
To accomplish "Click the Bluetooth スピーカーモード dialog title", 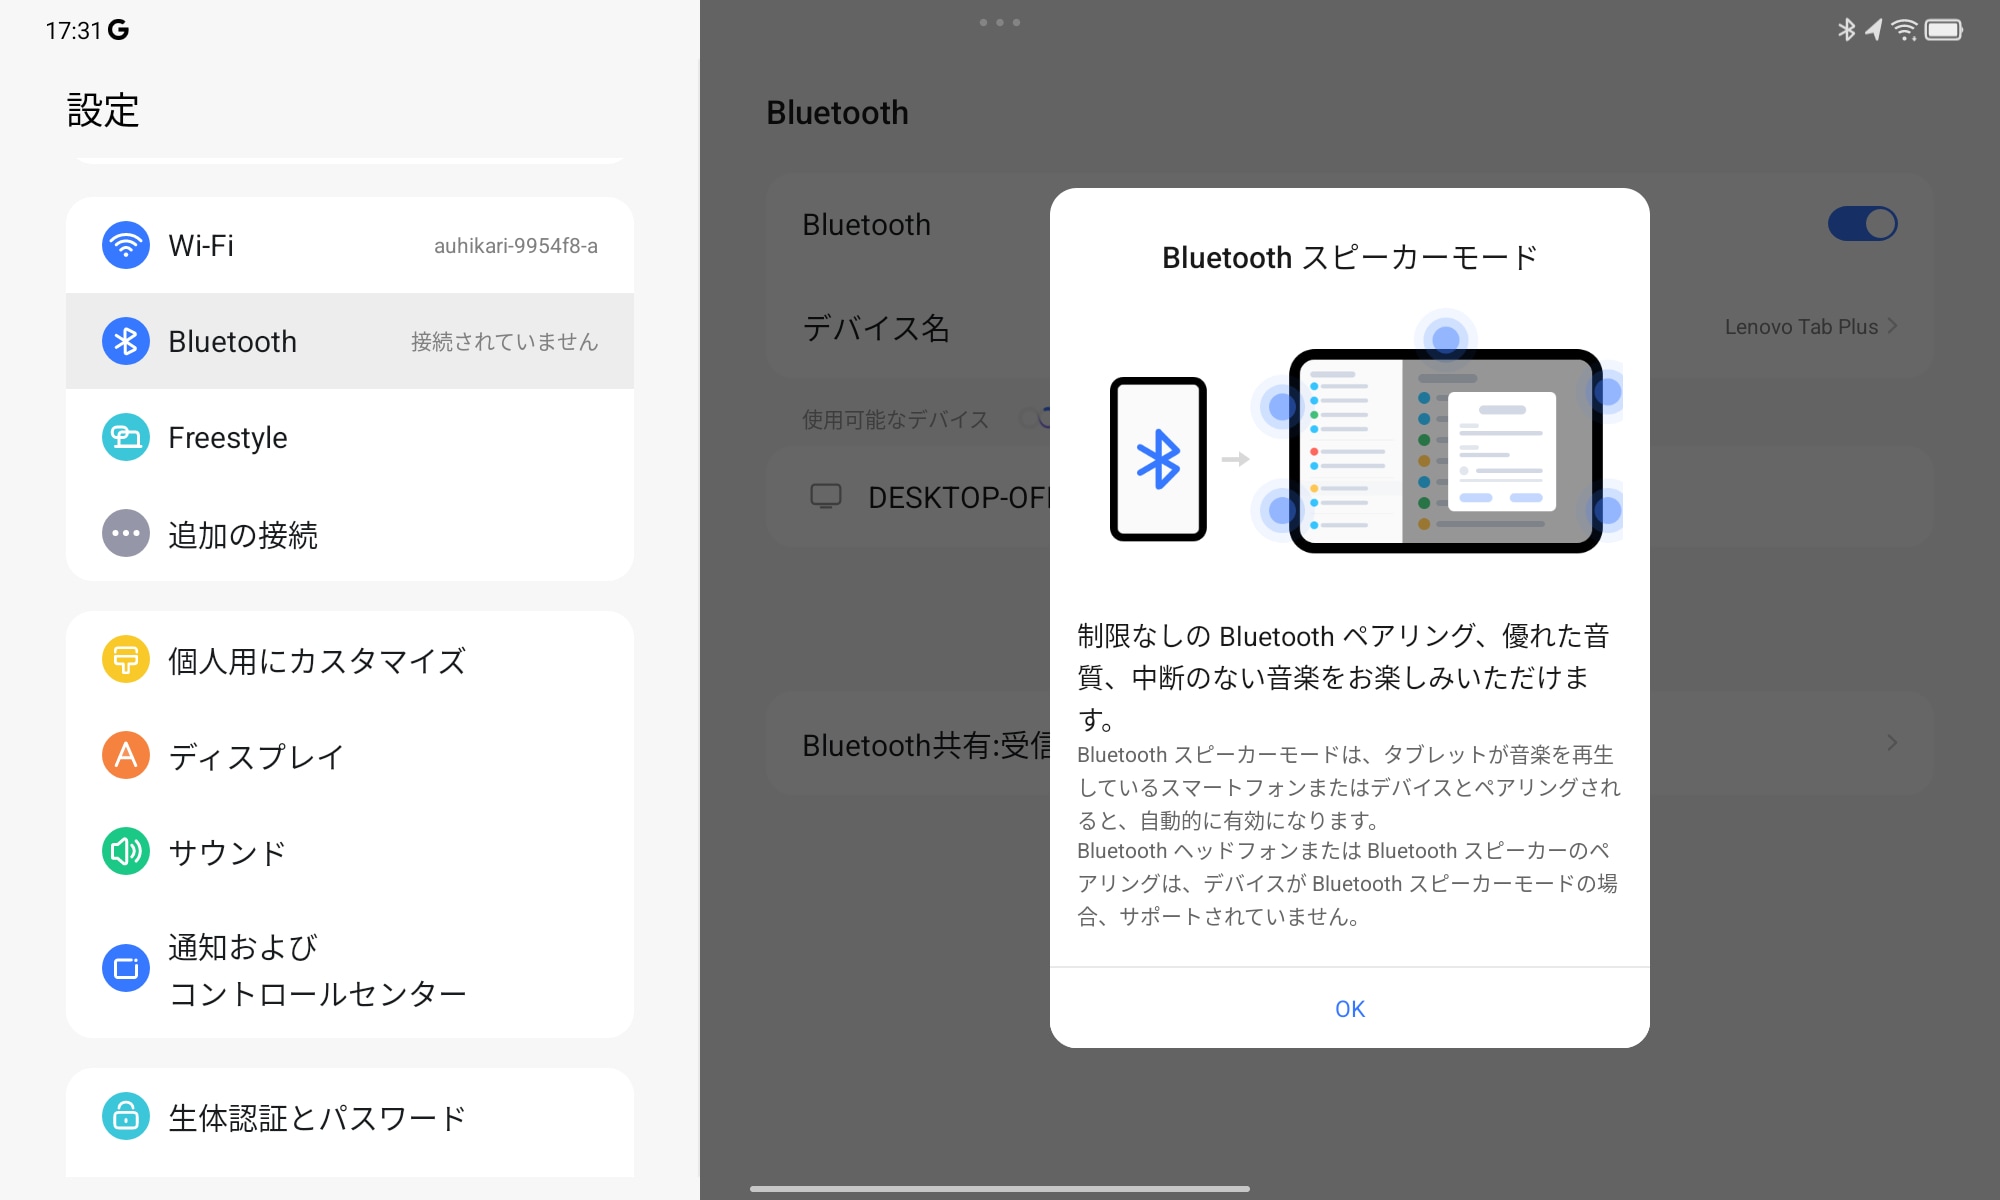I will 1349,257.
